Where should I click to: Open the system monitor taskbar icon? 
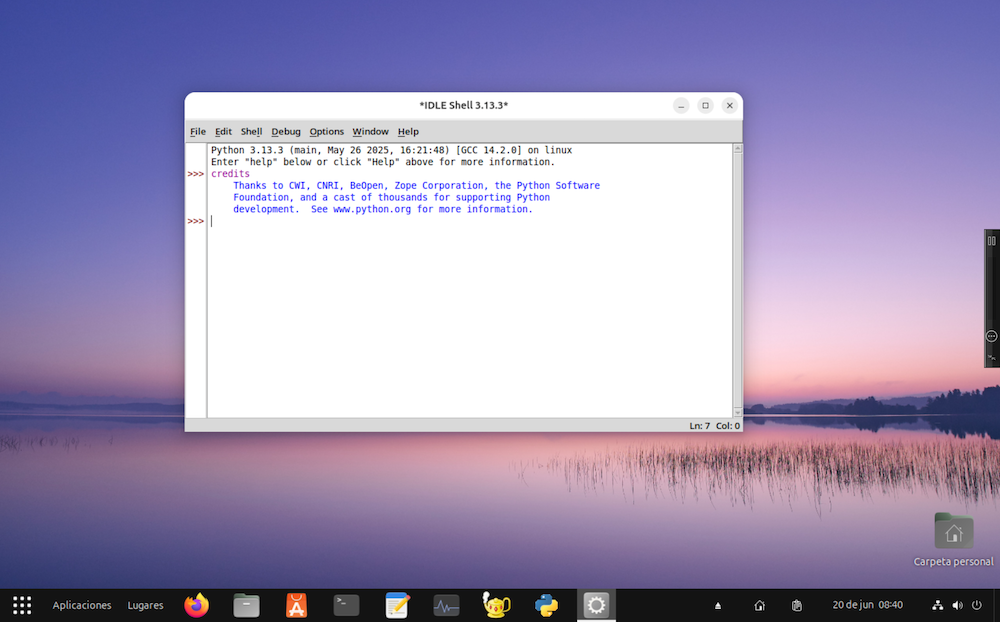pyautogui.click(x=446, y=605)
